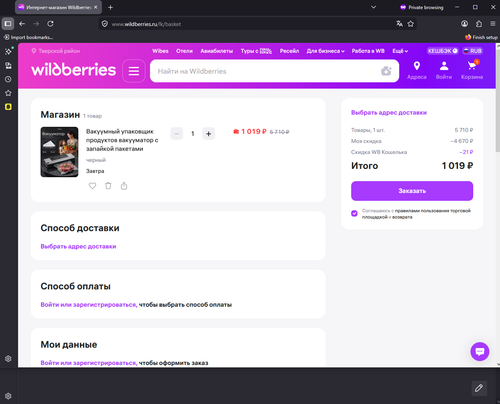Open the Корзина cart icon
500x404 pixels.
[x=472, y=65]
